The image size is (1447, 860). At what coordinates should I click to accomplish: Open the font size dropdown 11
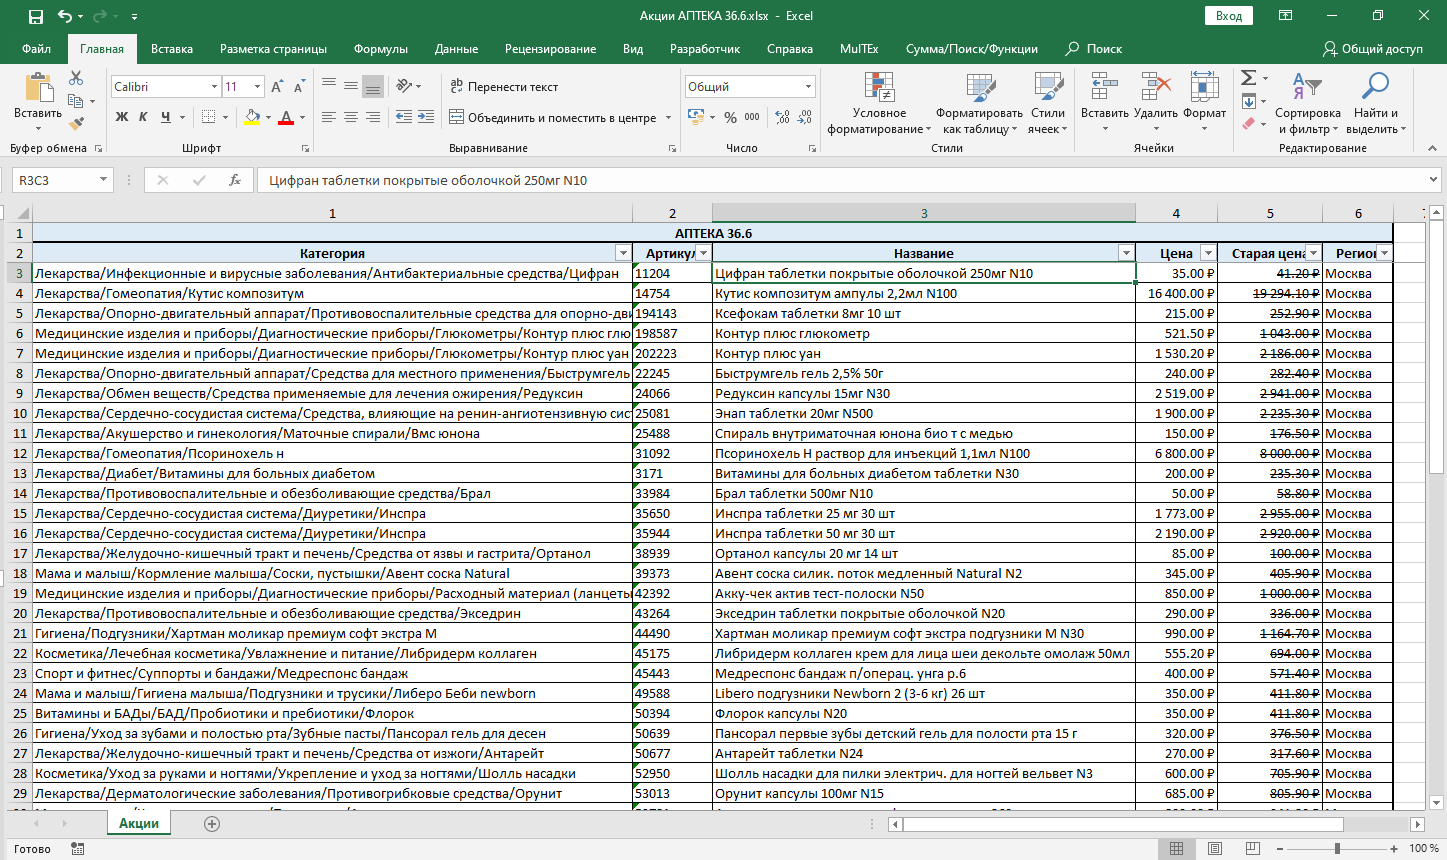tap(257, 87)
